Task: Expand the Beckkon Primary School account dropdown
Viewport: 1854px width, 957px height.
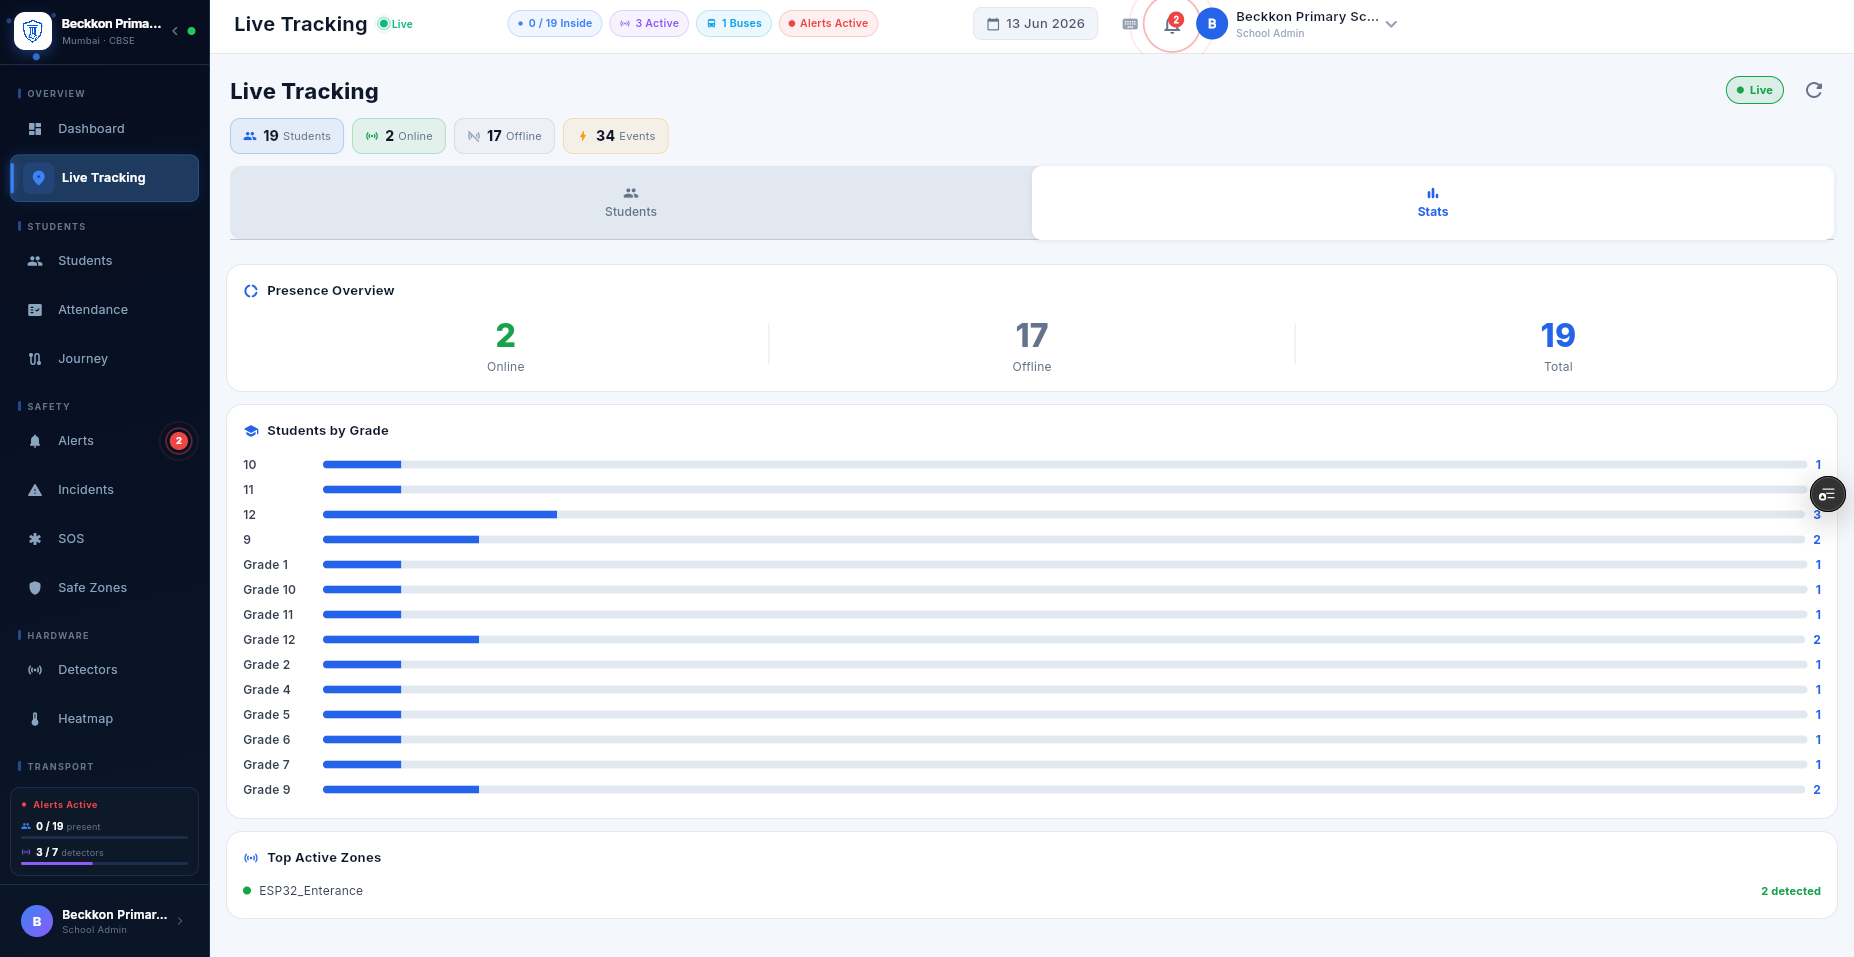Action: click(1391, 24)
